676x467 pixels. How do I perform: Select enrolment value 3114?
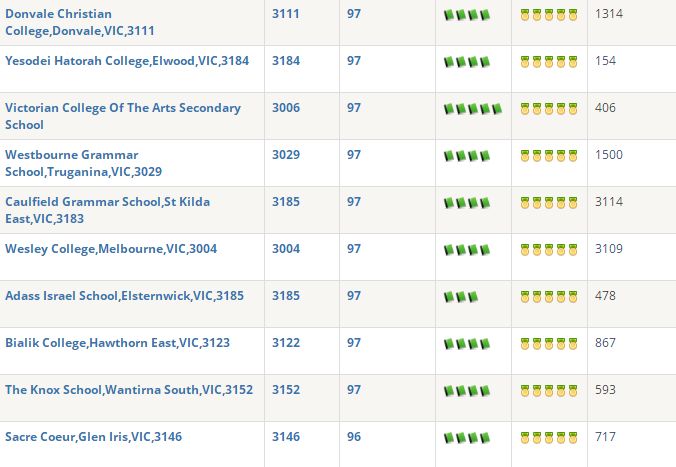[x=609, y=202]
